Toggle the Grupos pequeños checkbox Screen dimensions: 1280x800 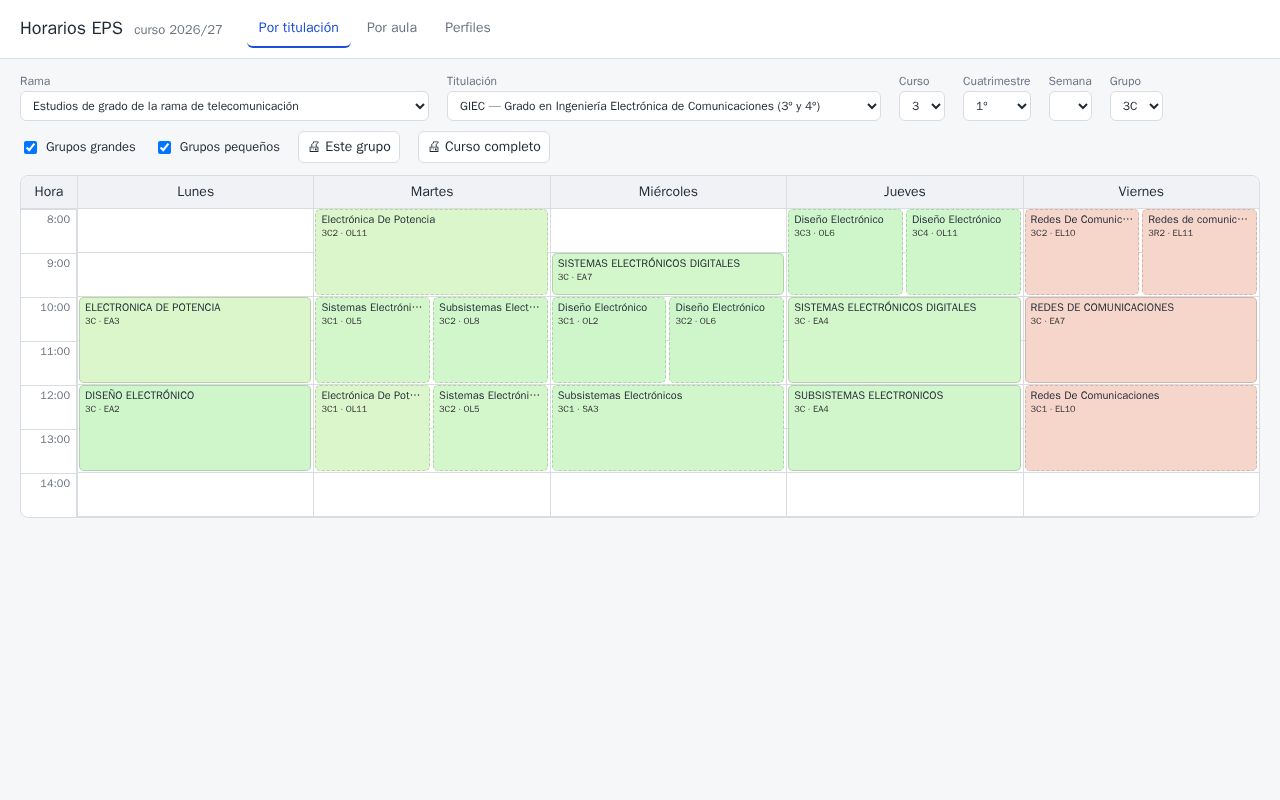(x=164, y=147)
